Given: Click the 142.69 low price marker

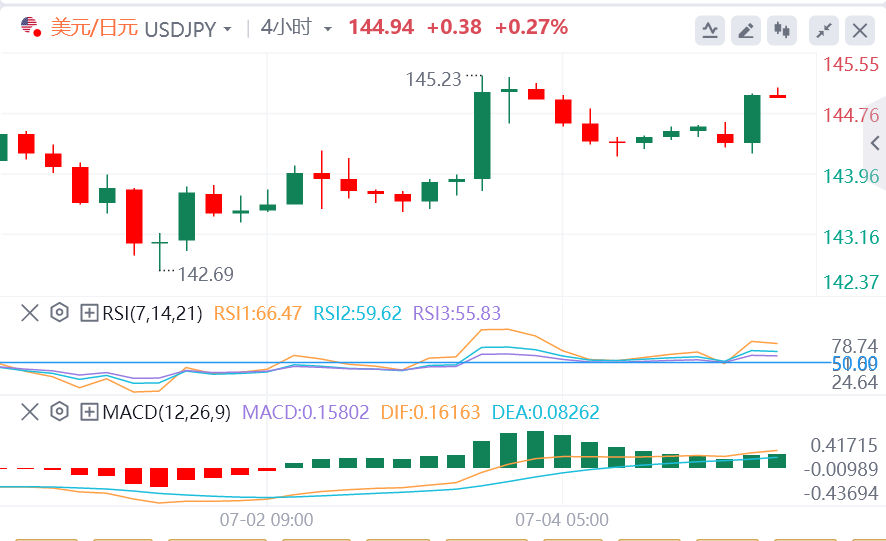Looking at the screenshot, I should tap(206, 274).
